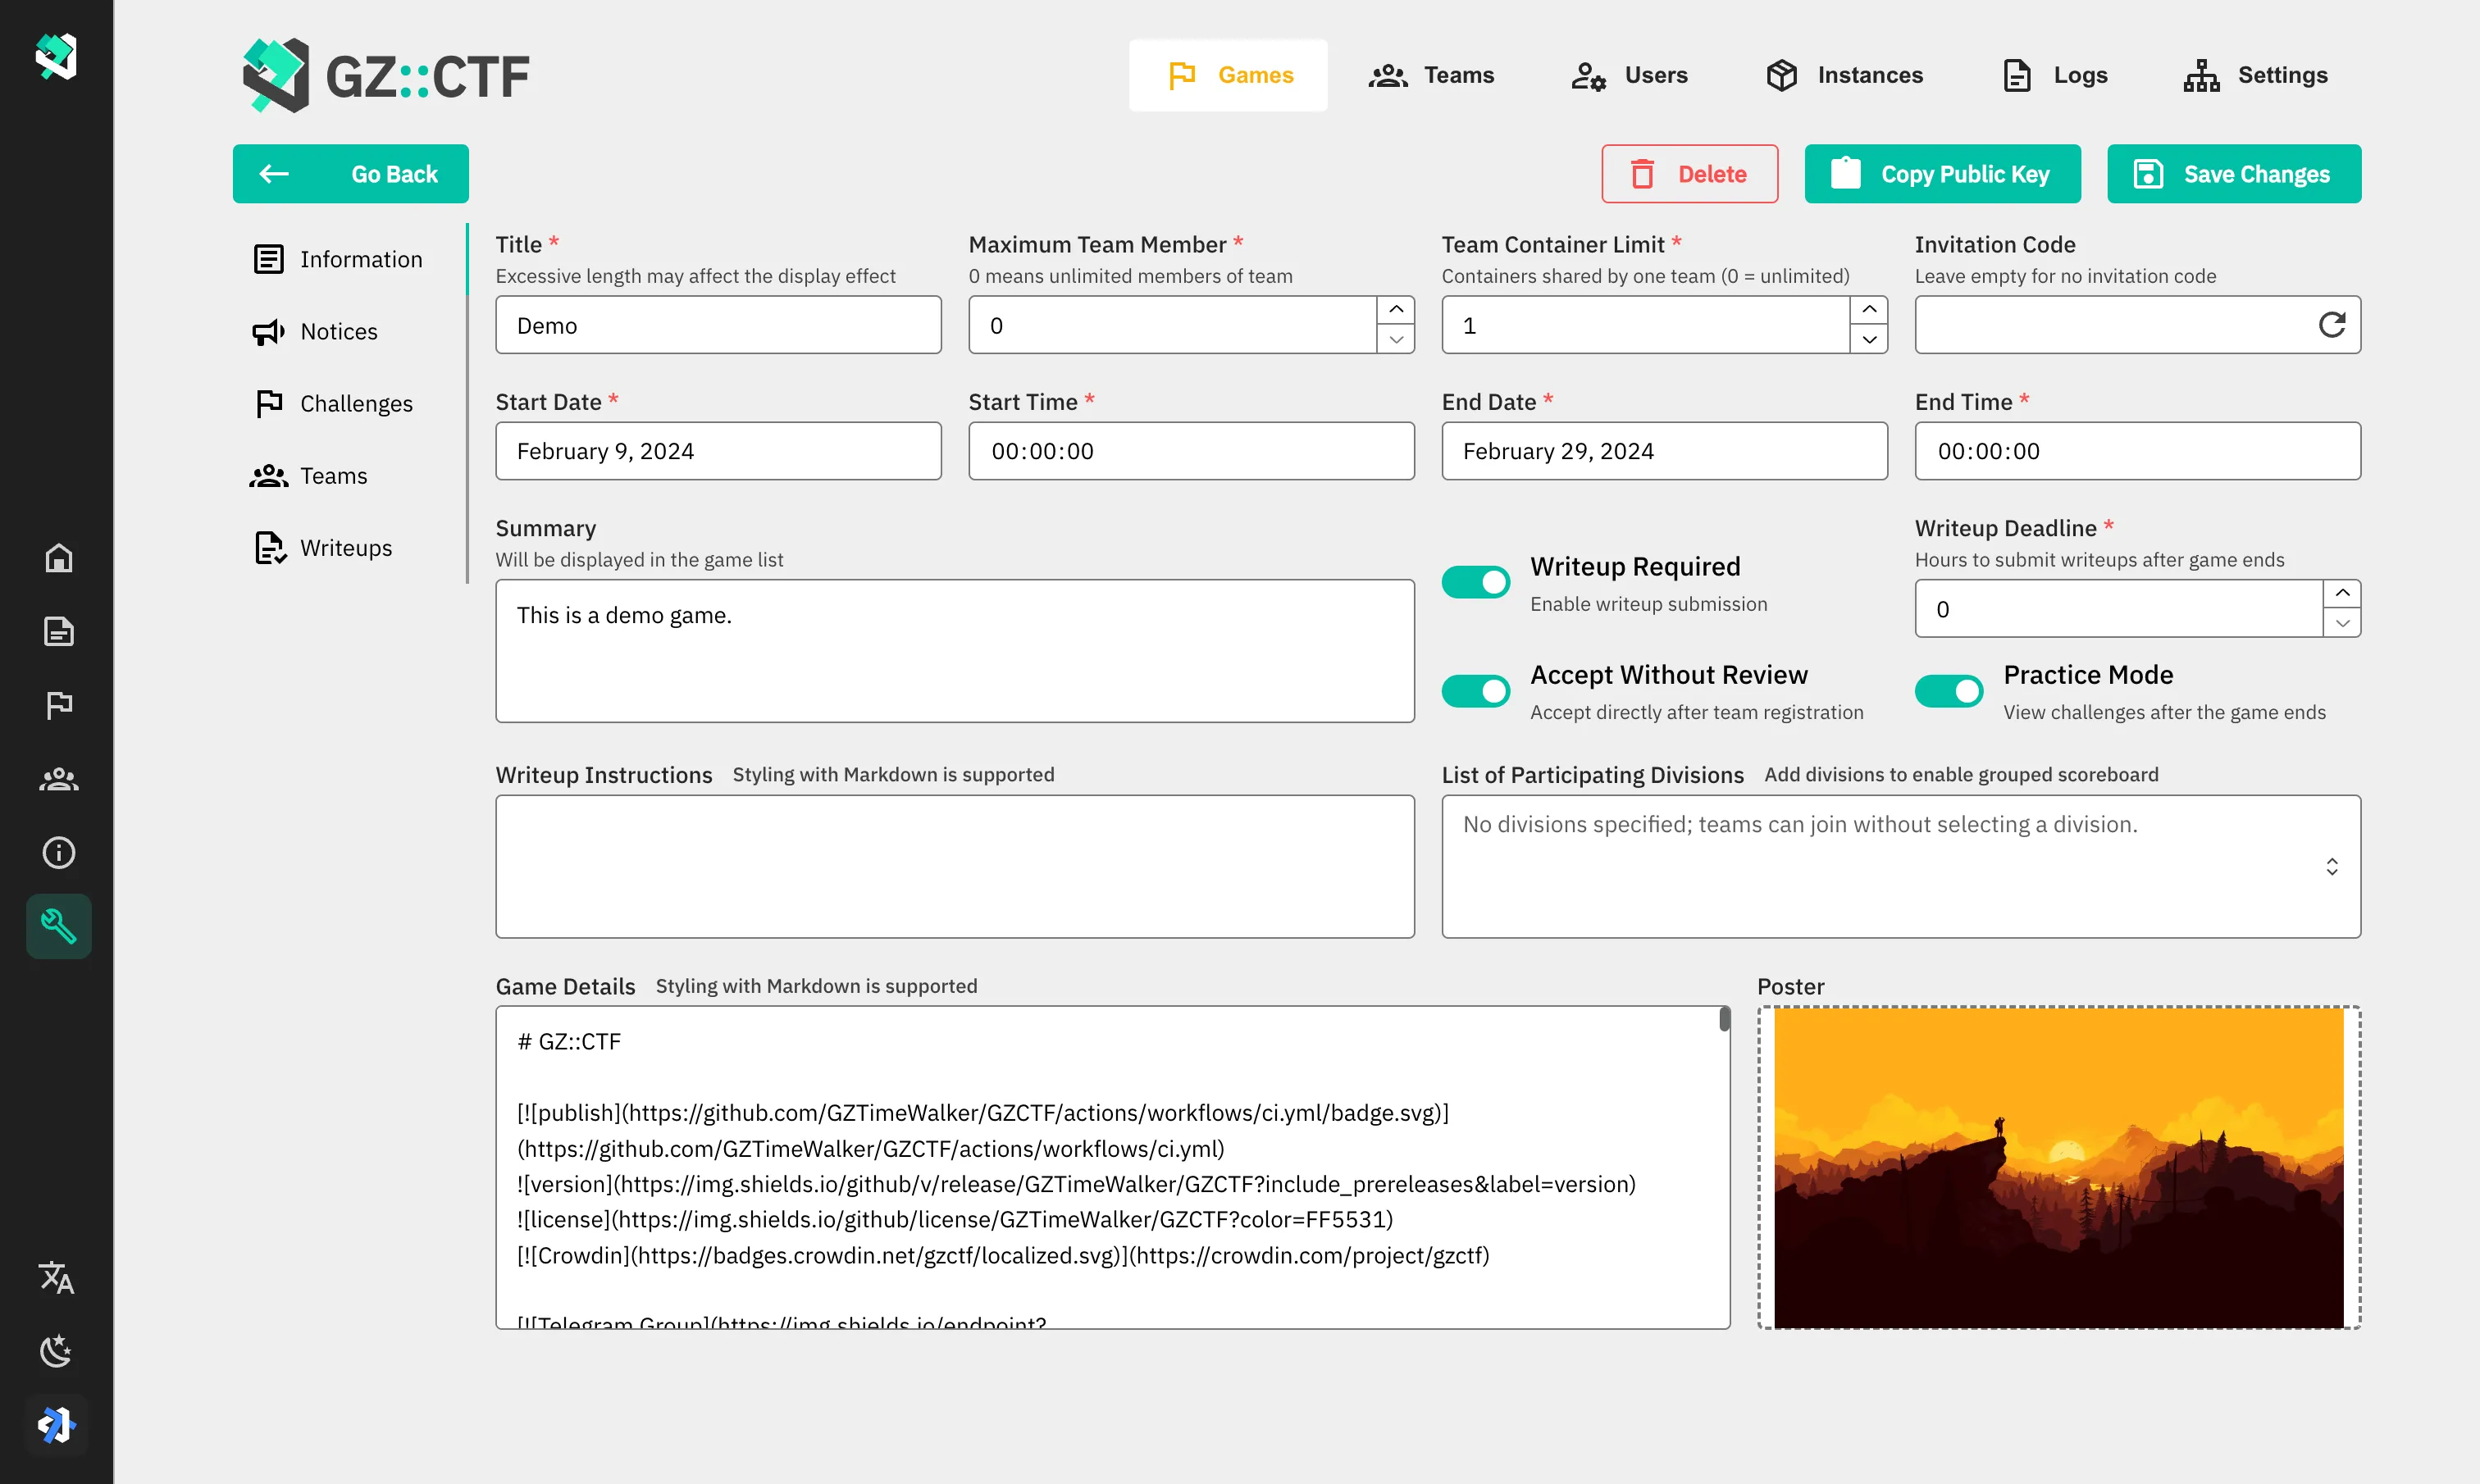This screenshot has height=1484, width=2480.
Task: Click the Game Details scrollbar handle
Action: (x=1725, y=1020)
